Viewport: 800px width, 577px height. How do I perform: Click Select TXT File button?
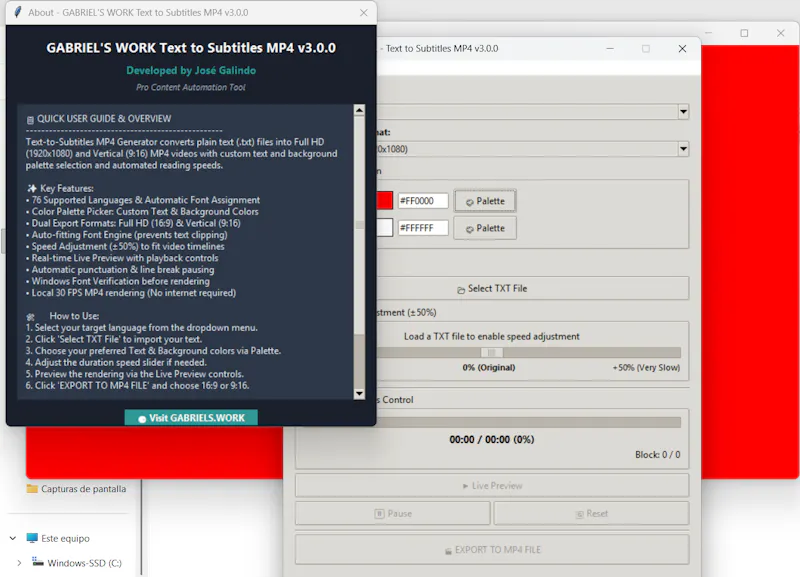pos(533,288)
